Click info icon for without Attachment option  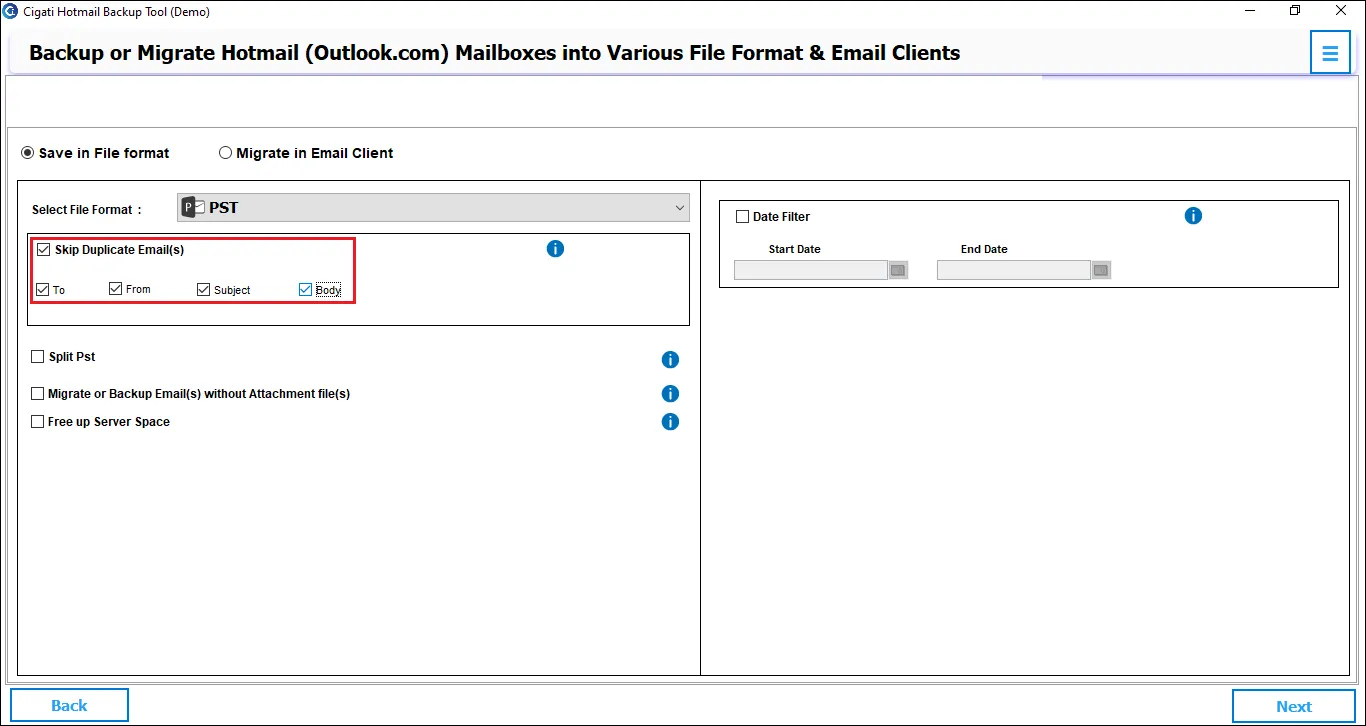pyautogui.click(x=670, y=394)
